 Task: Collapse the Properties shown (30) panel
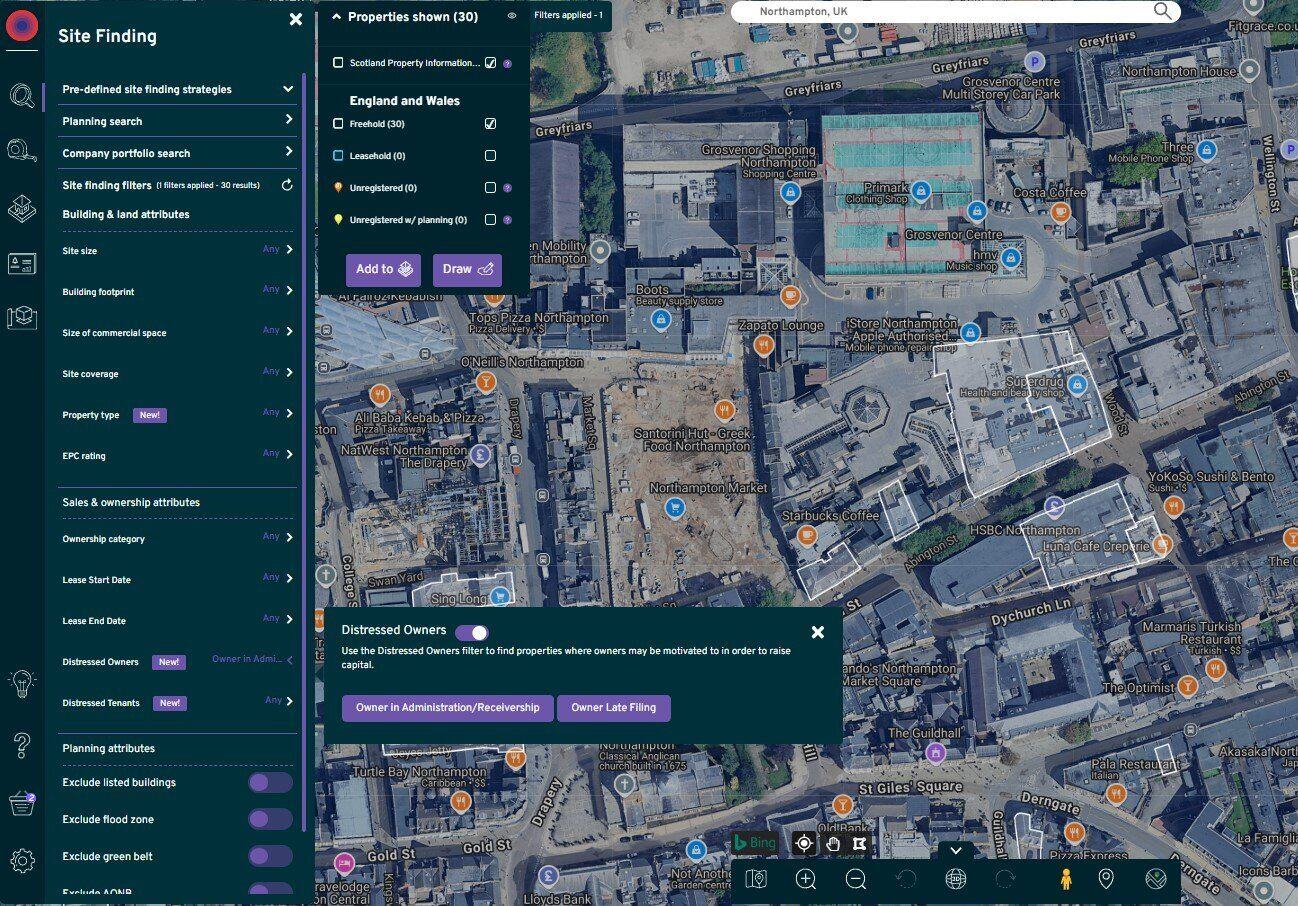pyautogui.click(x=336, y=16)
